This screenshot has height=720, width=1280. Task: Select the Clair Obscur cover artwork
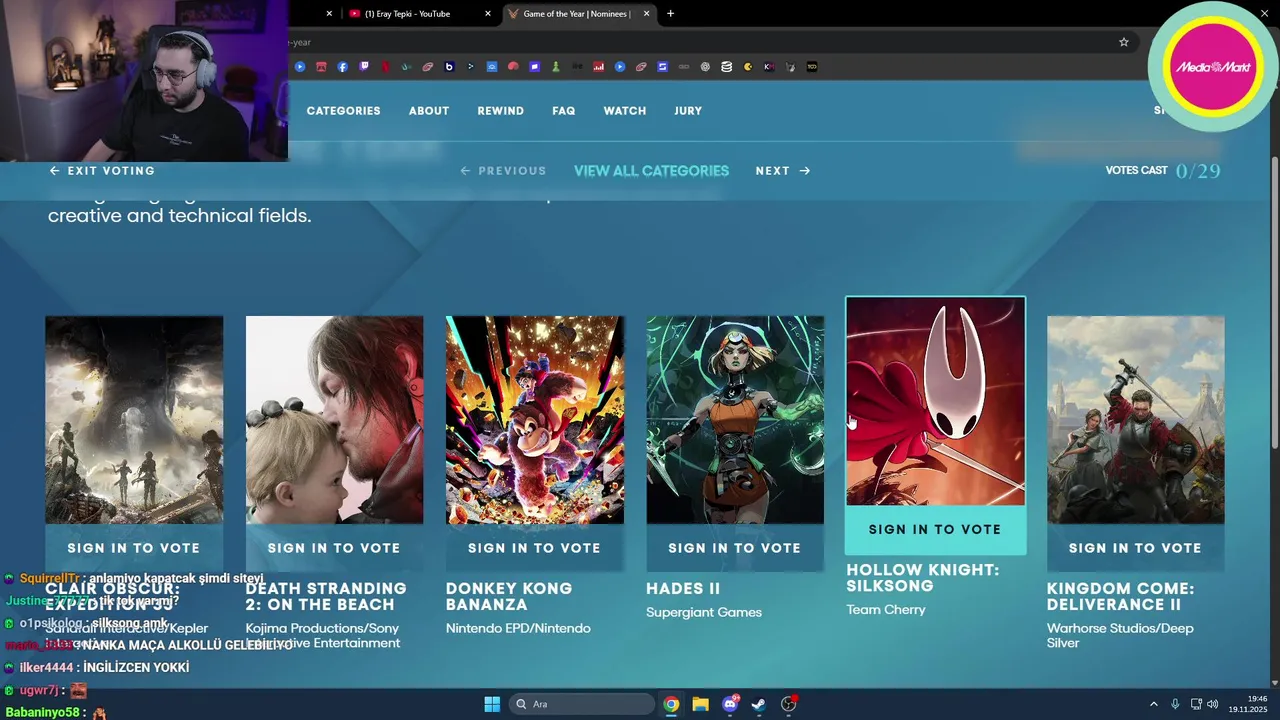coord(134,420)
